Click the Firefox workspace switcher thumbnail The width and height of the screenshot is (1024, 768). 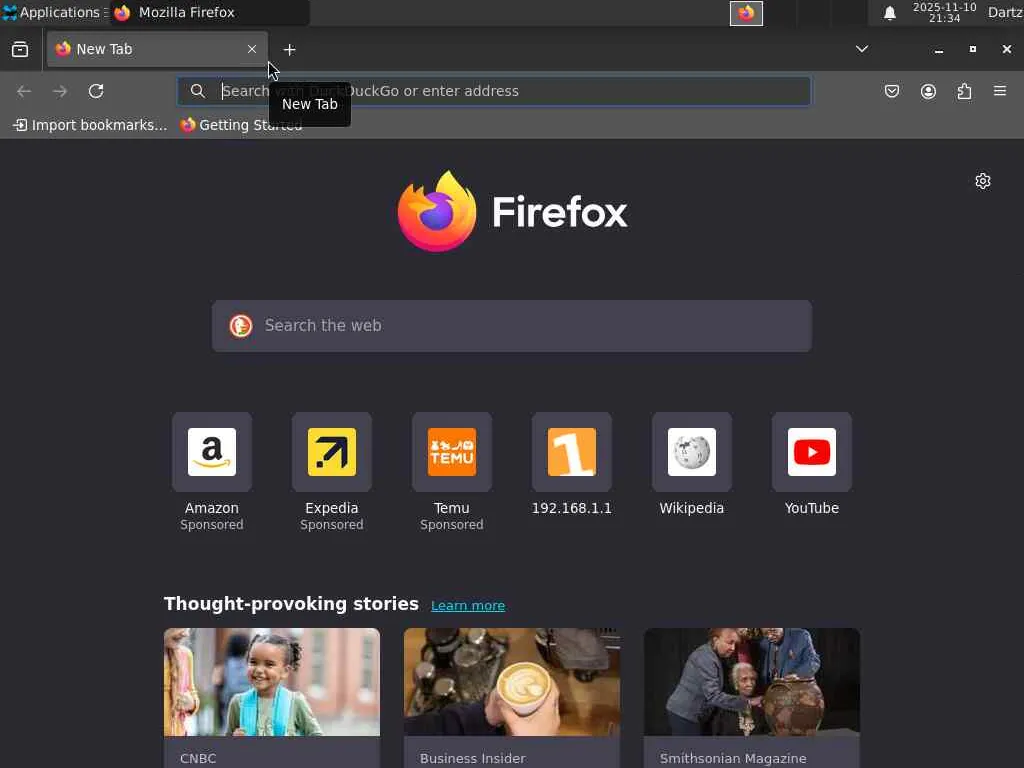746,13
